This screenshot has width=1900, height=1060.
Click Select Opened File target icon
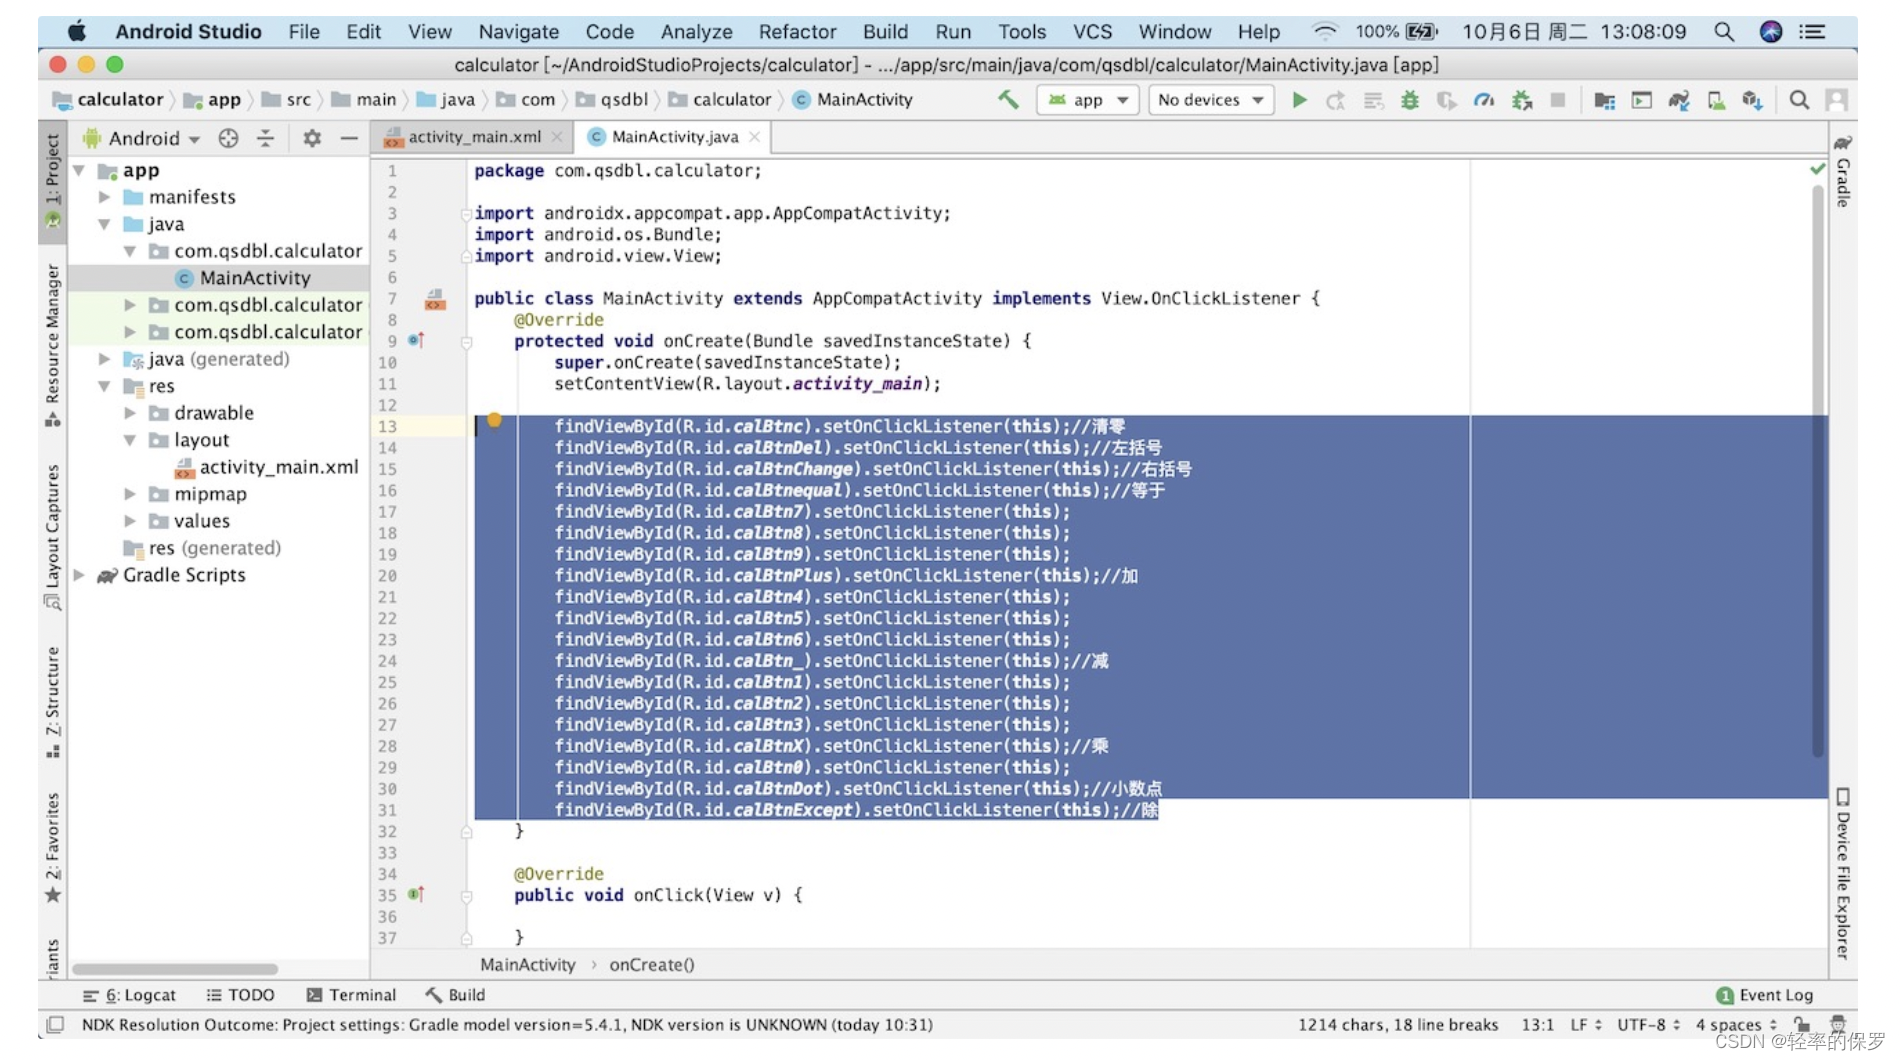228,138
